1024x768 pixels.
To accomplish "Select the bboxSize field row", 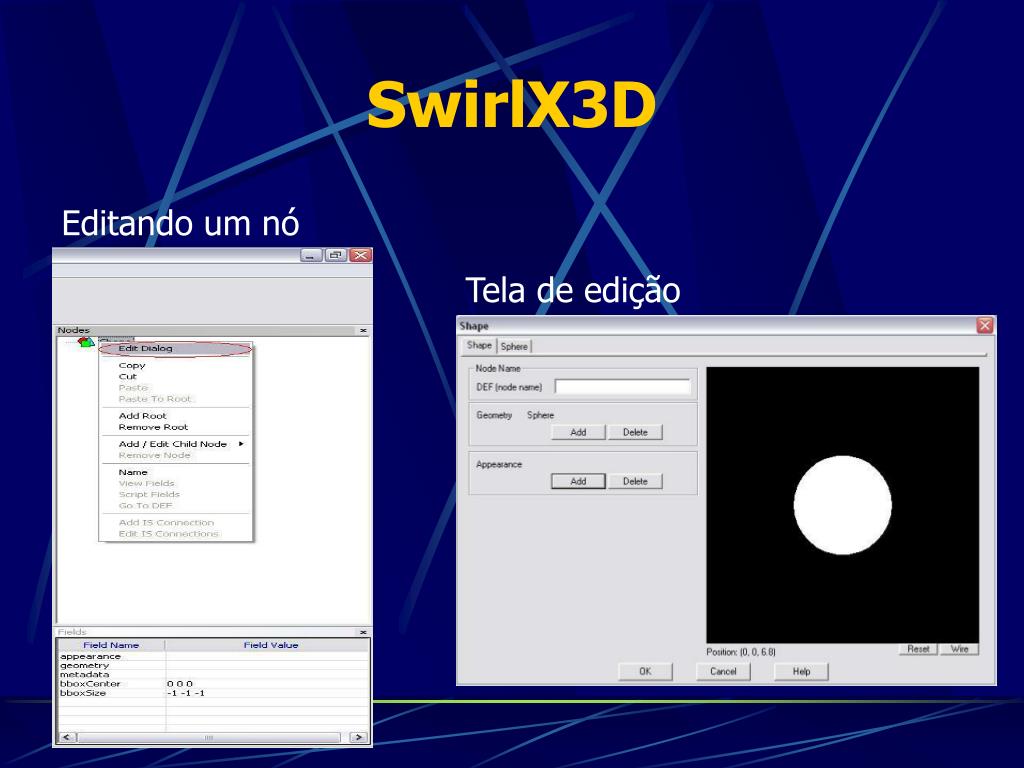I will 214,693.
